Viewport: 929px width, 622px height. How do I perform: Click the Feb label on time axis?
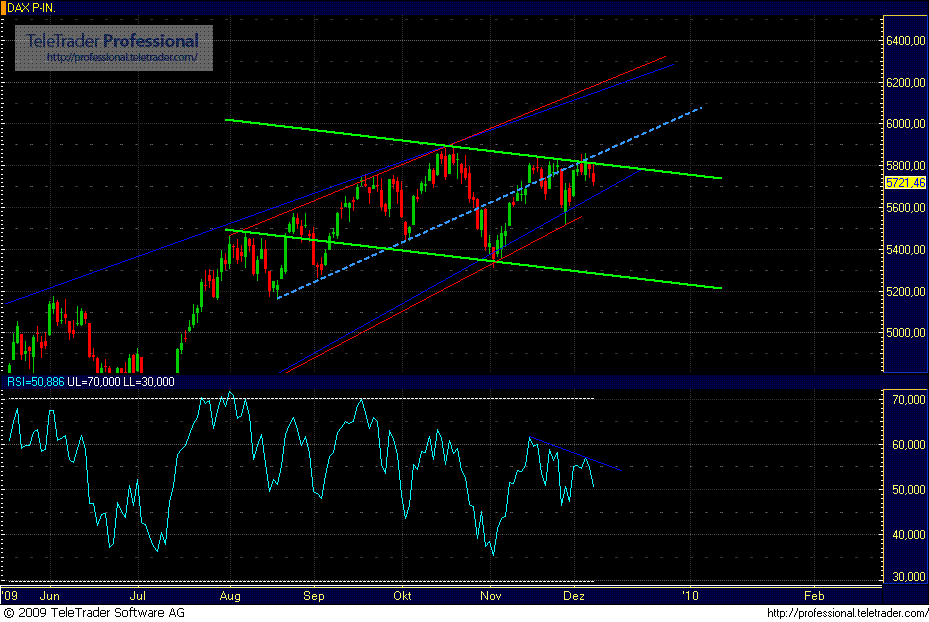(x=814, y=596)
